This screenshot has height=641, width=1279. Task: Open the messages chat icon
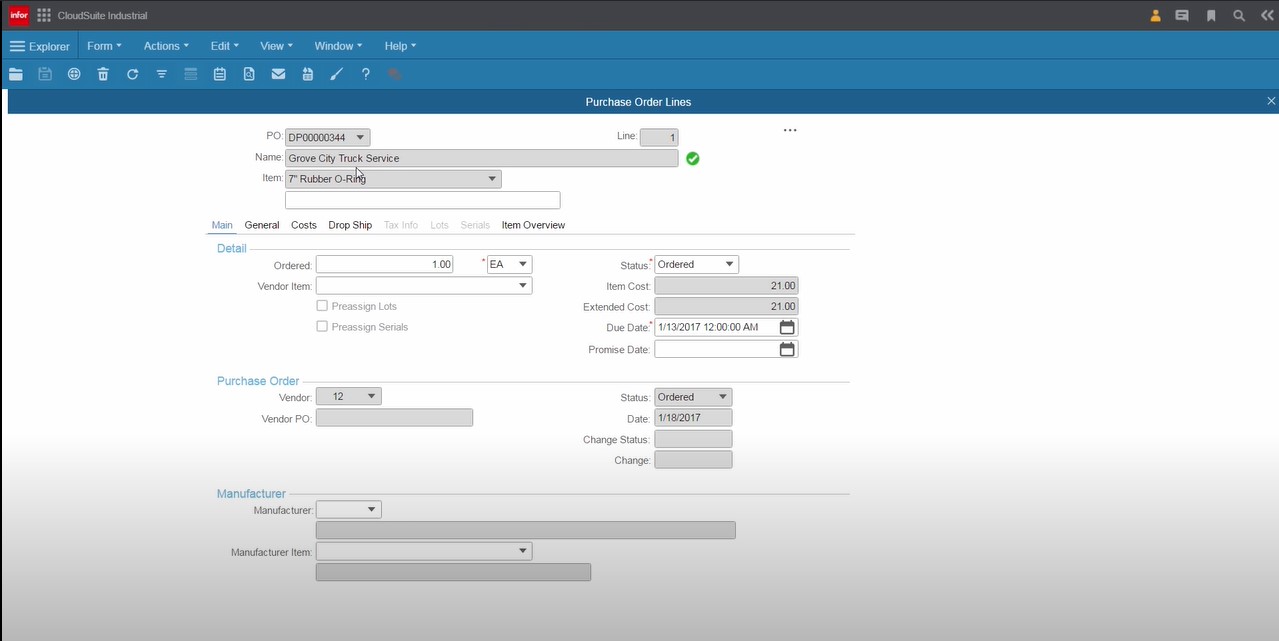pos(1182,16)
